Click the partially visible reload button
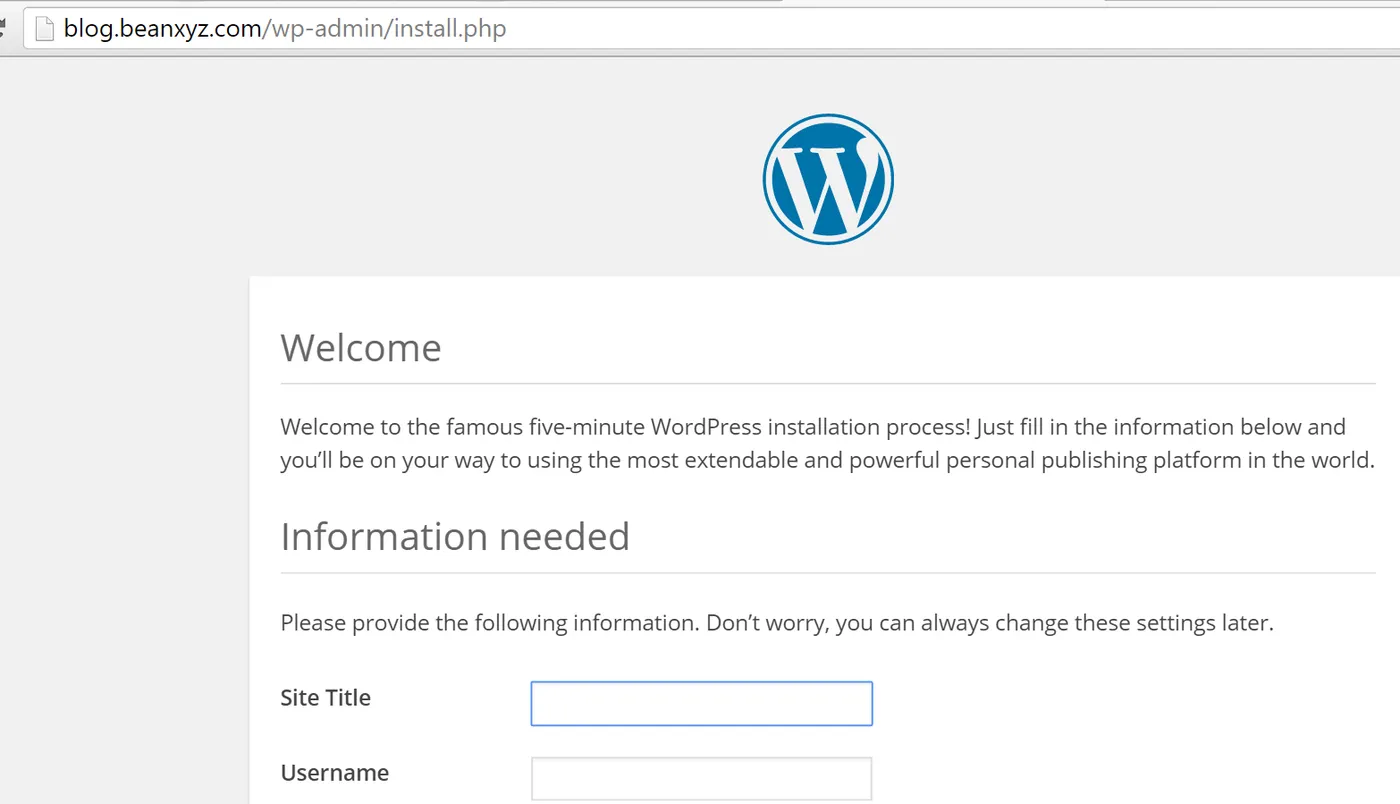Image resolution: width=1400 pixels, height=804 pixels. pyautogui.click(x=3, y=29)
